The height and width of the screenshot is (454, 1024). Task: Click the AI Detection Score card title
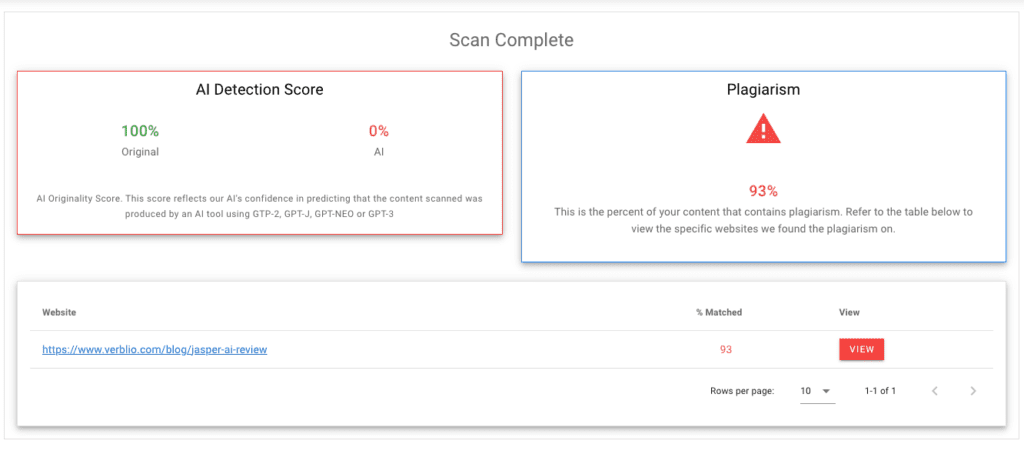pos(259,90)
